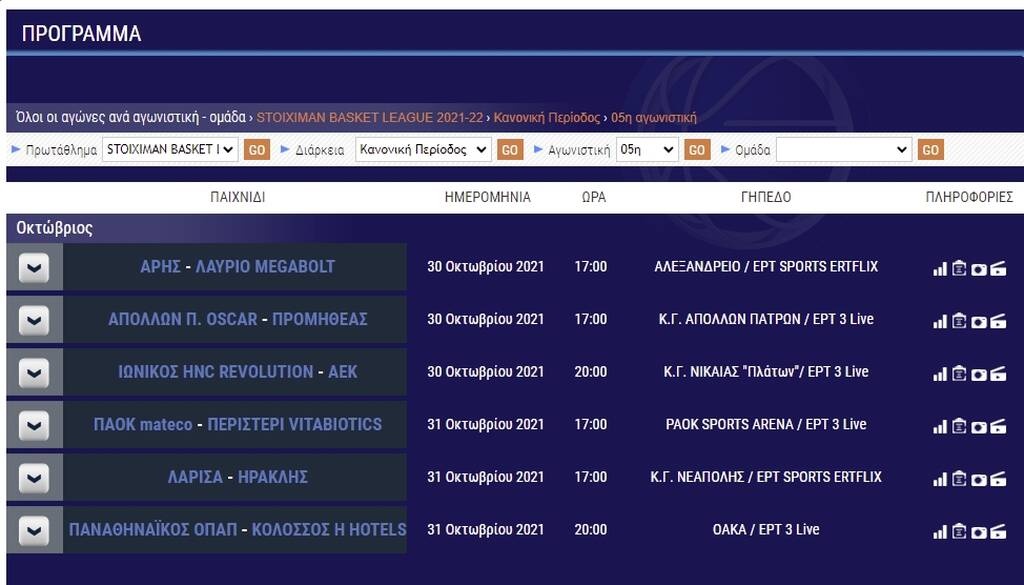Open camera photos icon for ΠΑΟΚ - ΠΕΡΙΣΤΕΡΙ game
This screenshot has height=585, width=1024.
[x=978, y=427]
